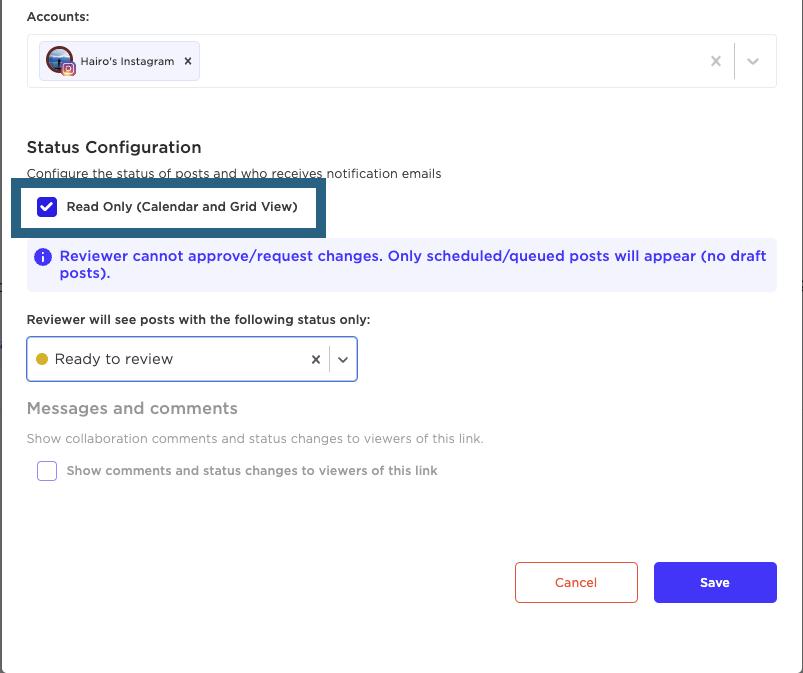Cancel the share link settings
The height and width of the screenshot is (673, 803).
pos(576,582)
